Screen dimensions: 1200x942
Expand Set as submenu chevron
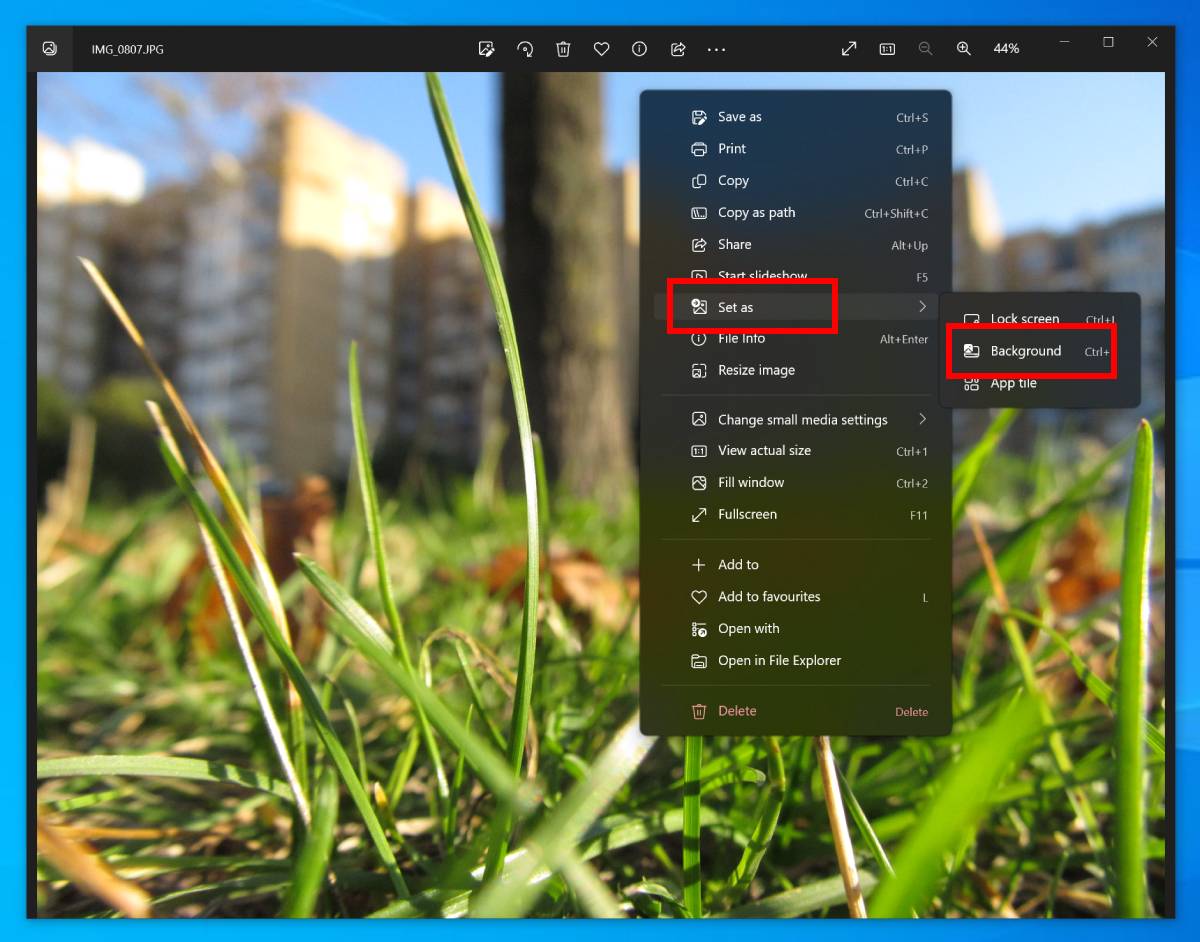(x=922, y=307)
